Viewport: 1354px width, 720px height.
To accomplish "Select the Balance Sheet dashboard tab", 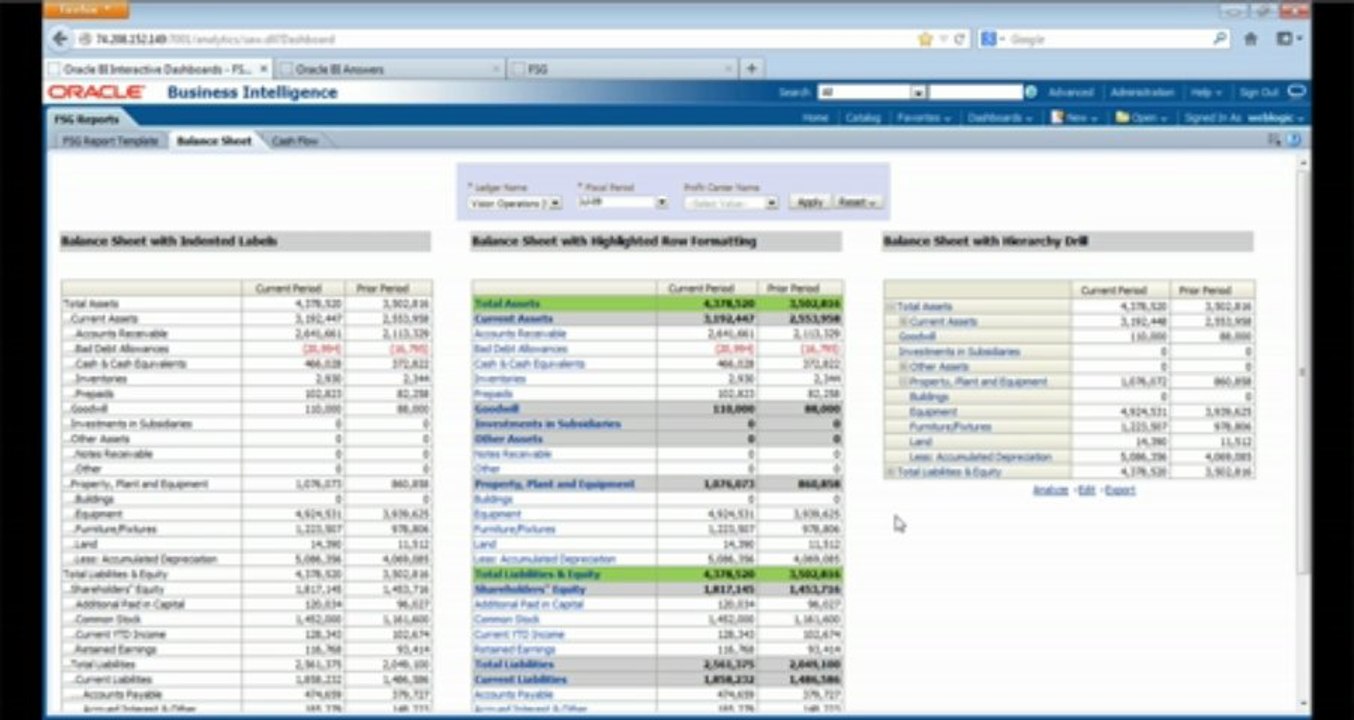I will 214,141.
